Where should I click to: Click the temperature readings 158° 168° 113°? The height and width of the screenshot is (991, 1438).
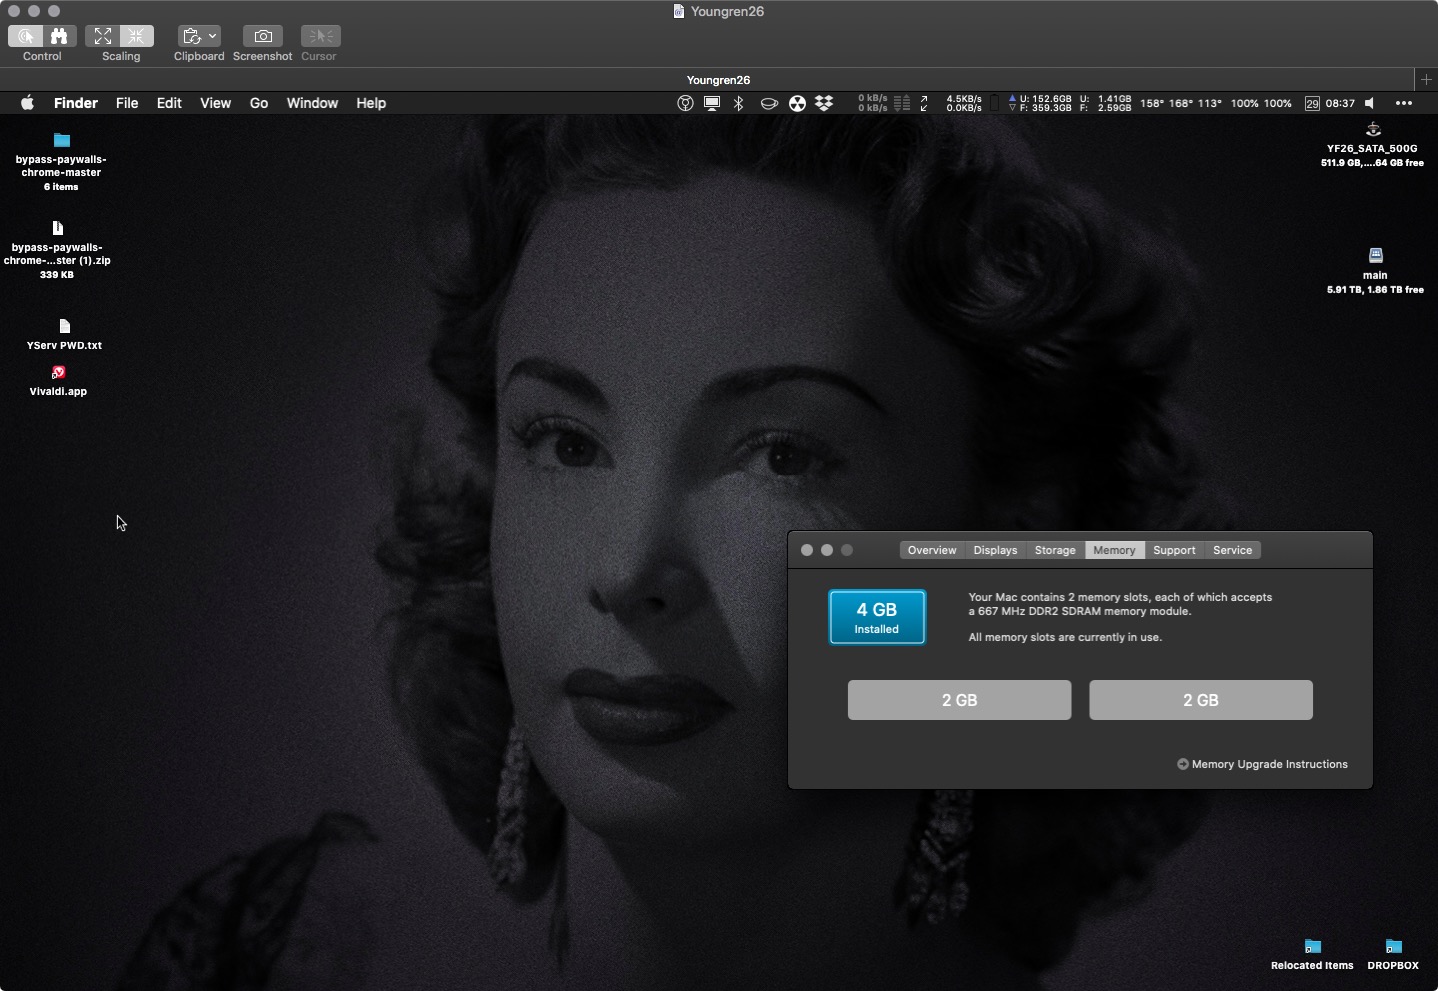(1181, 103)
